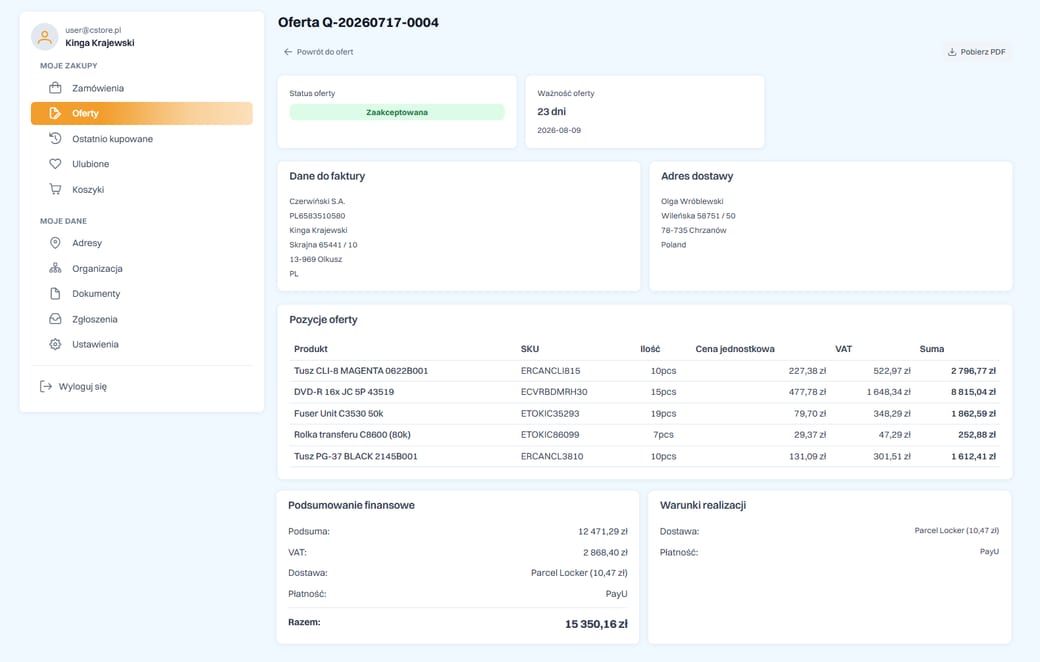Viewport: 1040px width, 662px height.
Task: Click the logout arrow icon
Action: pos(46,387)
